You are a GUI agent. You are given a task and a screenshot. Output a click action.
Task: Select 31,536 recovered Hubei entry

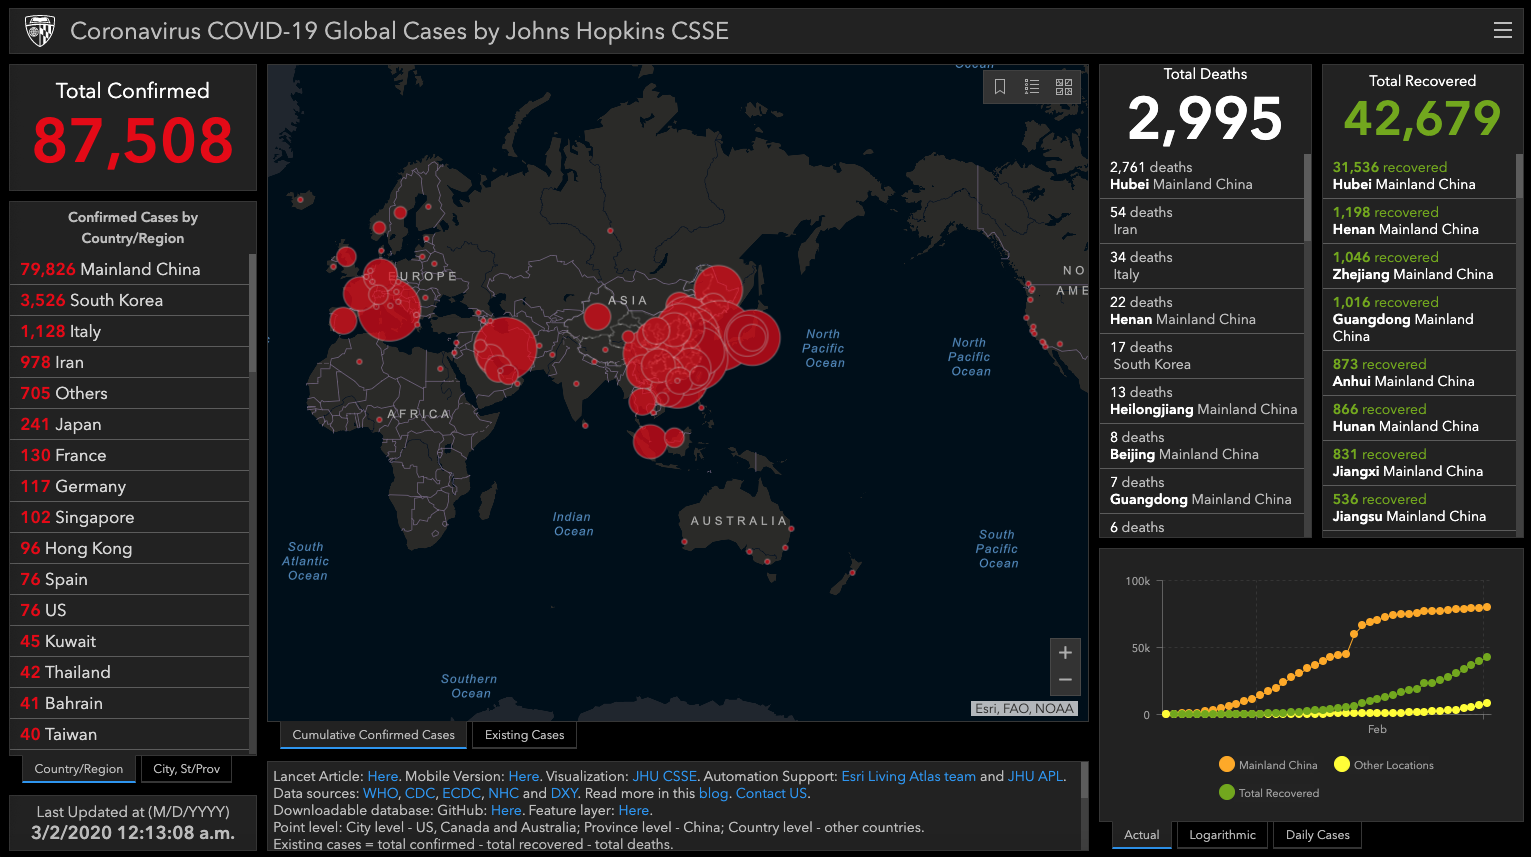tap(1420, 176)
